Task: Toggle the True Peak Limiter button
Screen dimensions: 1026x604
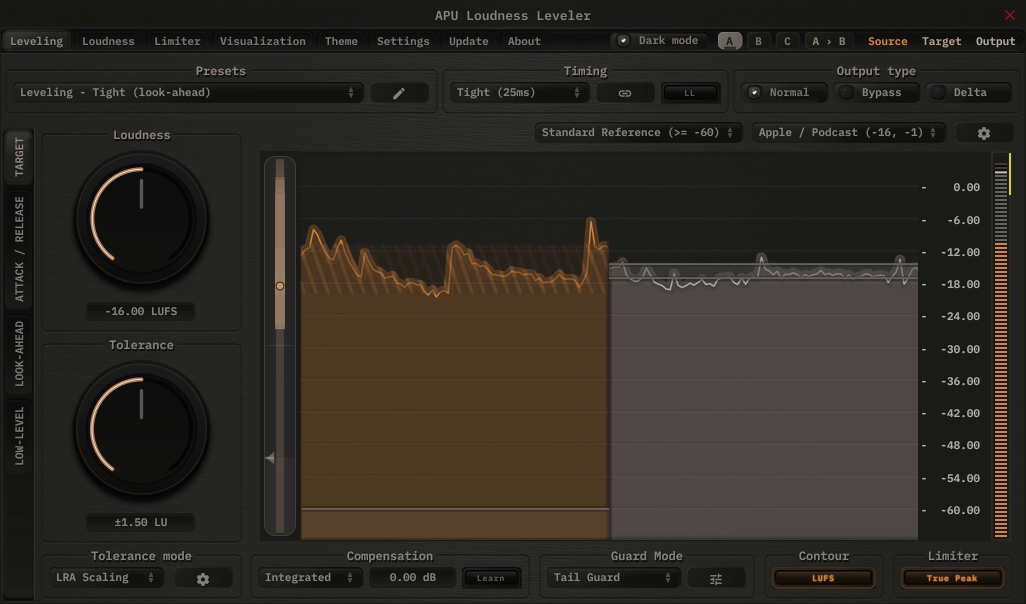Action: (x=952, y=578)
